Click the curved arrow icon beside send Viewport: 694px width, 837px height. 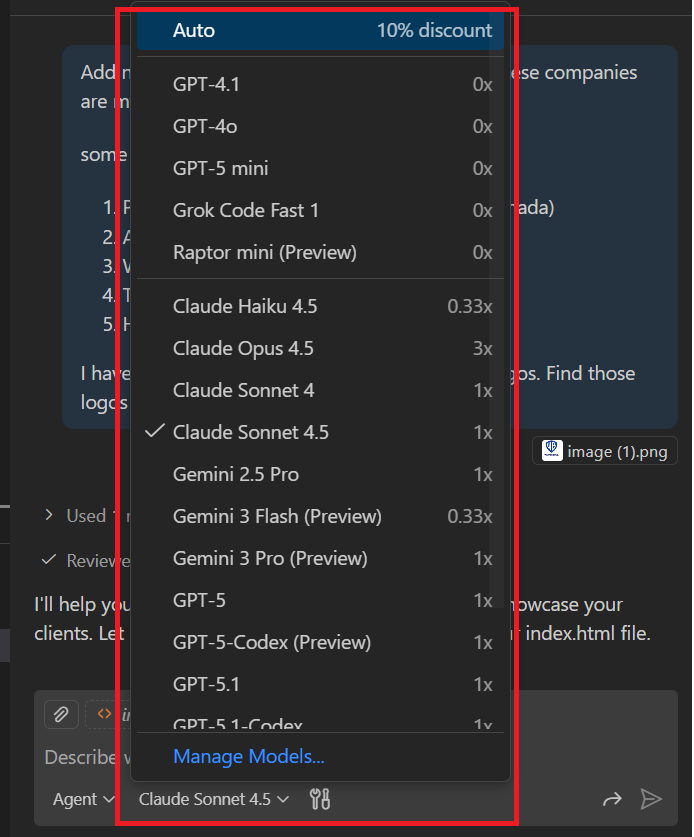click(611, 799)
